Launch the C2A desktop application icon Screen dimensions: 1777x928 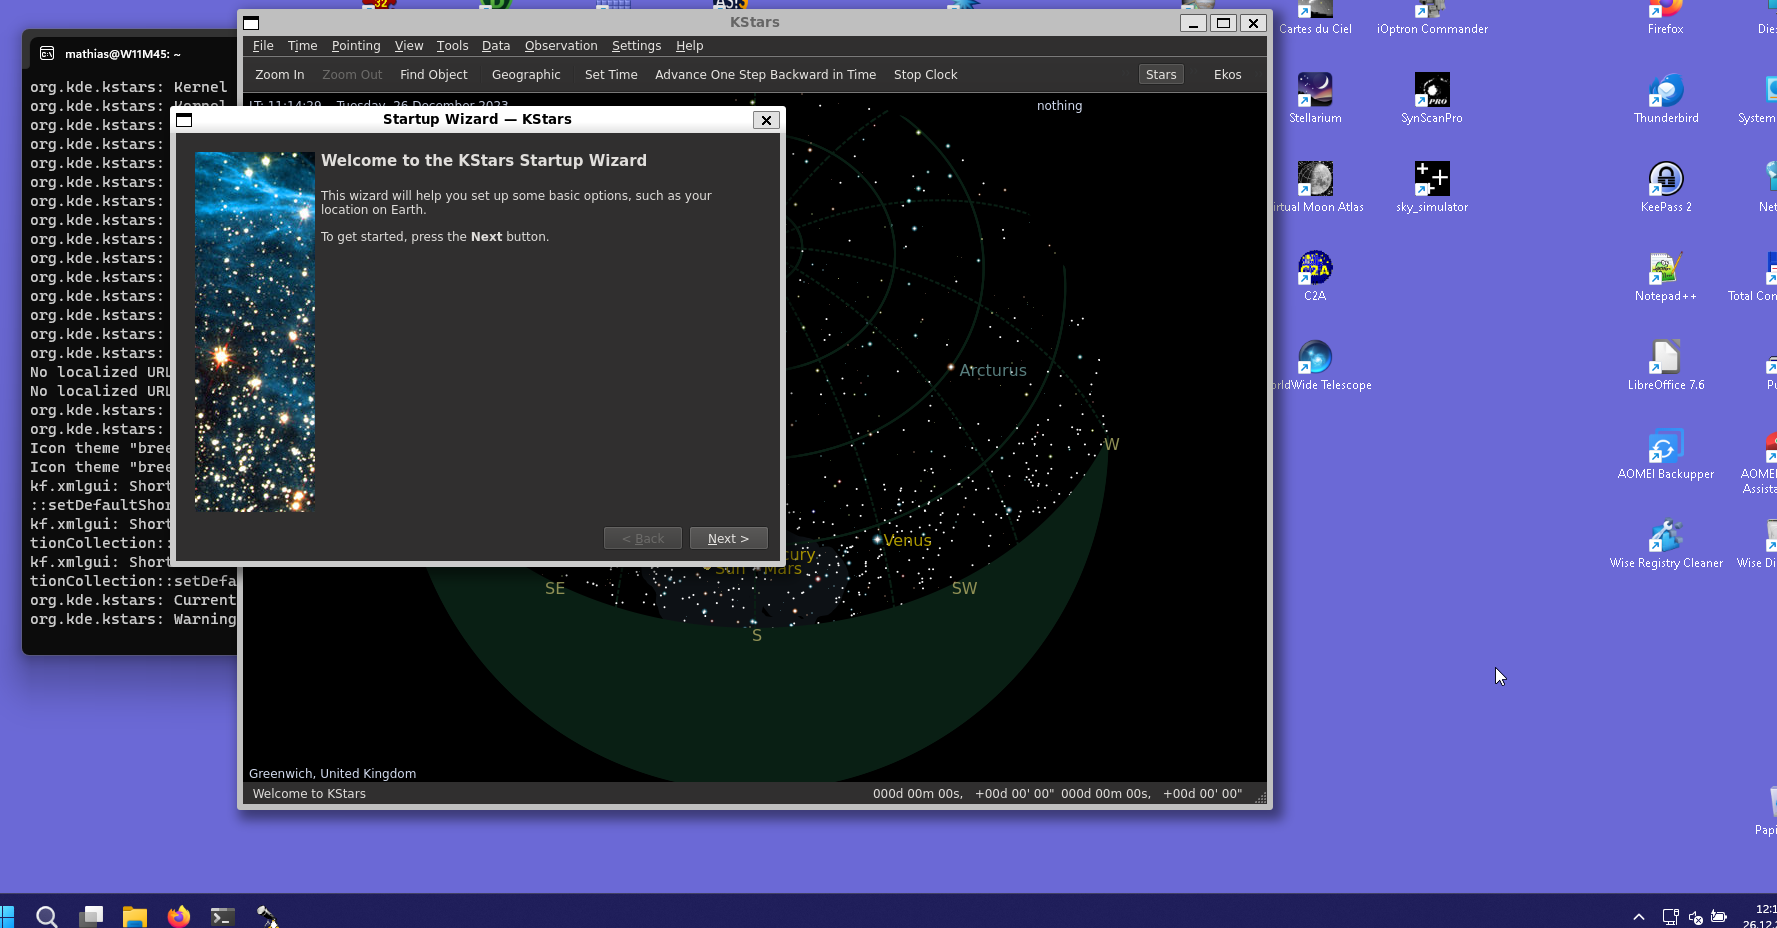pyautogui.click(x=1315, y=276)
